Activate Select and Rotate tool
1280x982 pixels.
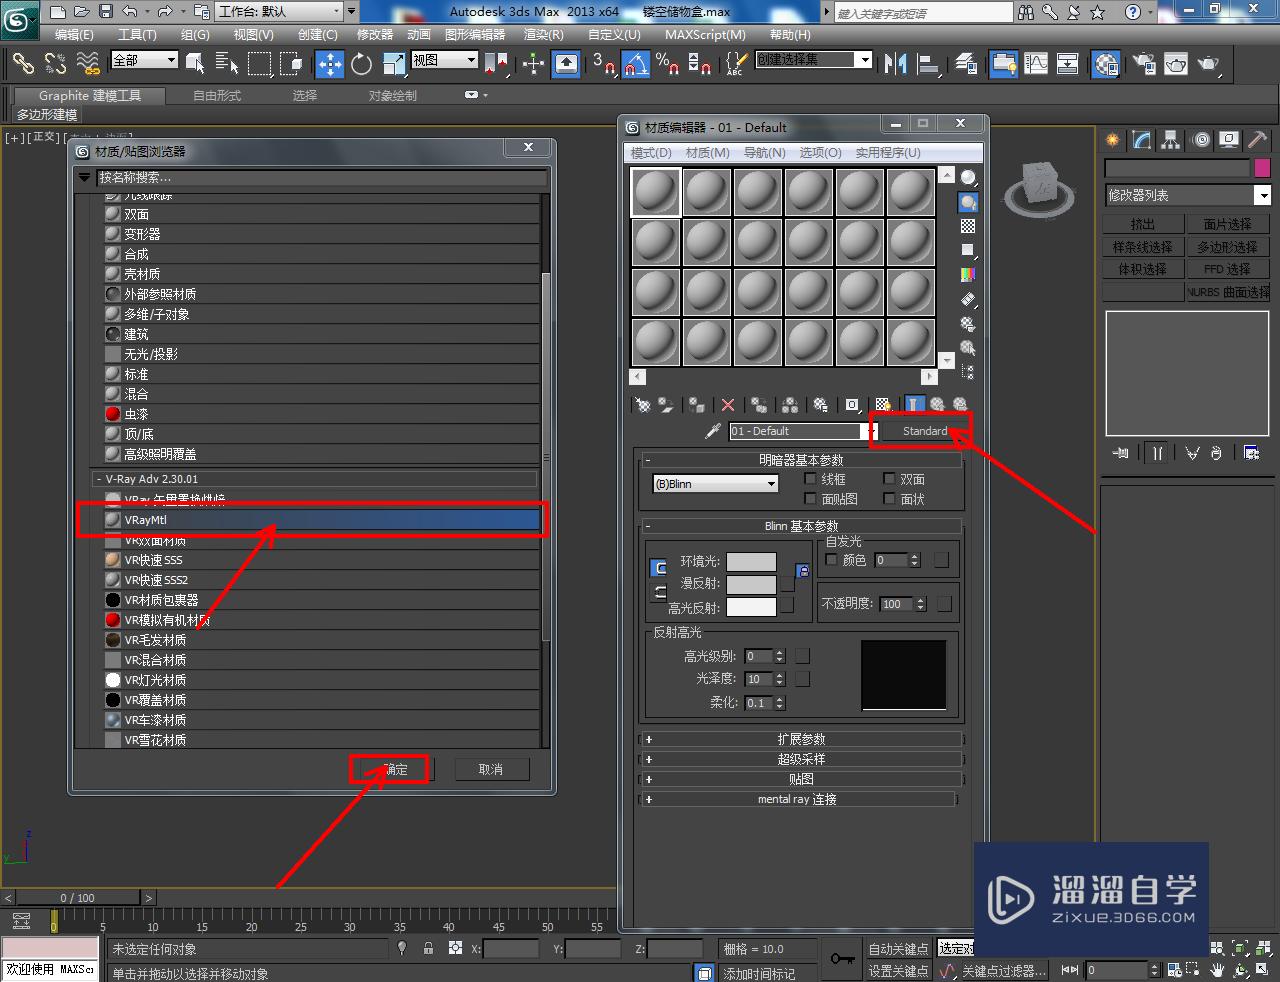pos(361,64)
